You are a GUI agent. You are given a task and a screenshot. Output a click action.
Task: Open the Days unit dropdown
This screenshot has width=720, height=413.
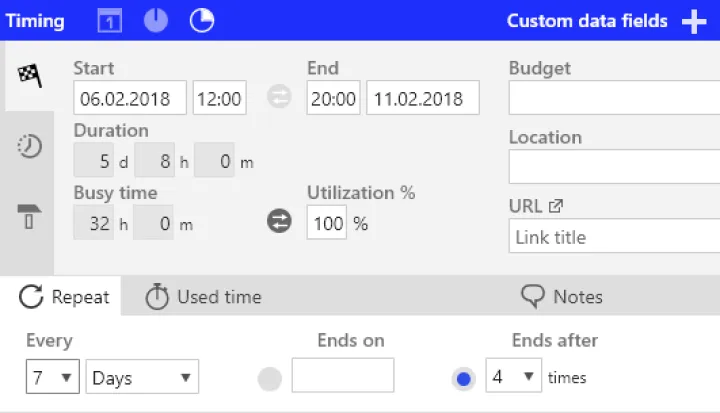click(x=142, y=377)
